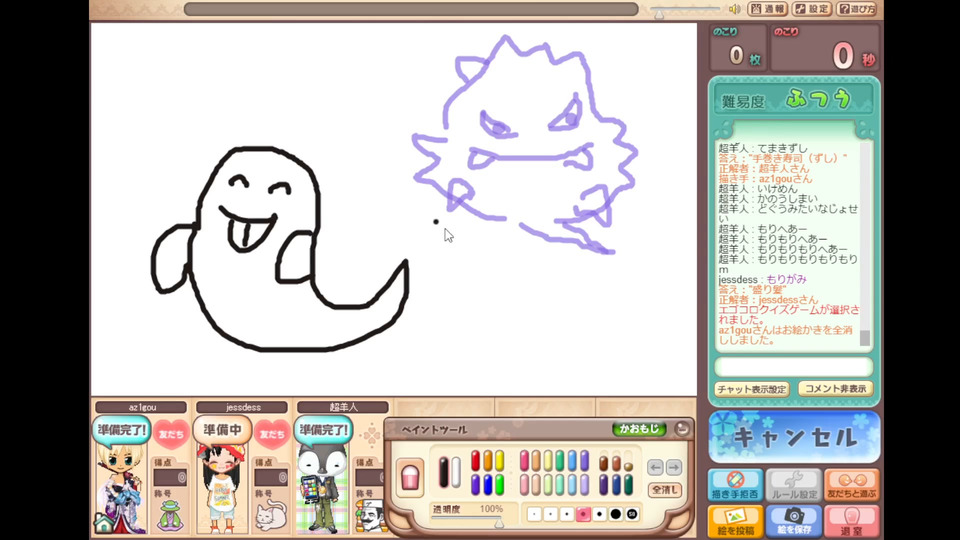Click into the chat text input field
This screenshot has width=960, height=540.
coord(793,367)
